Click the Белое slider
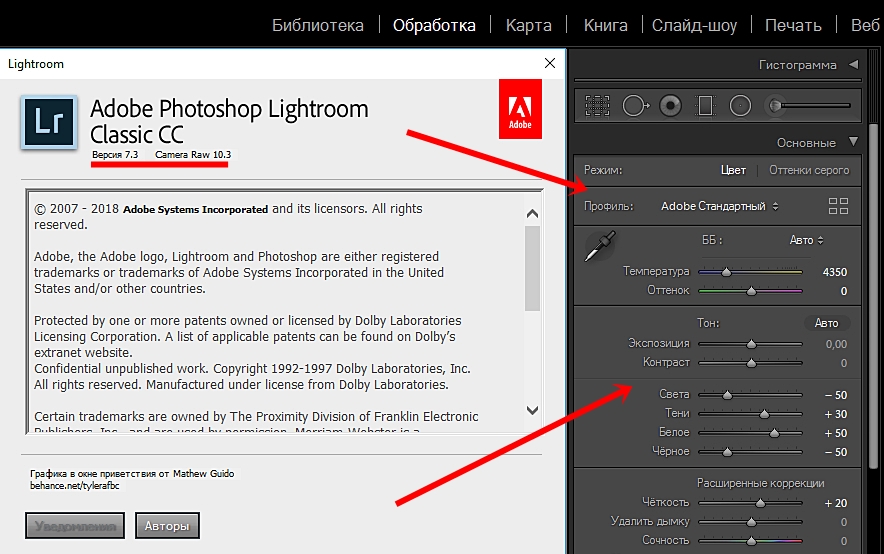Screen dimensions: 884x554 (750, 433)
